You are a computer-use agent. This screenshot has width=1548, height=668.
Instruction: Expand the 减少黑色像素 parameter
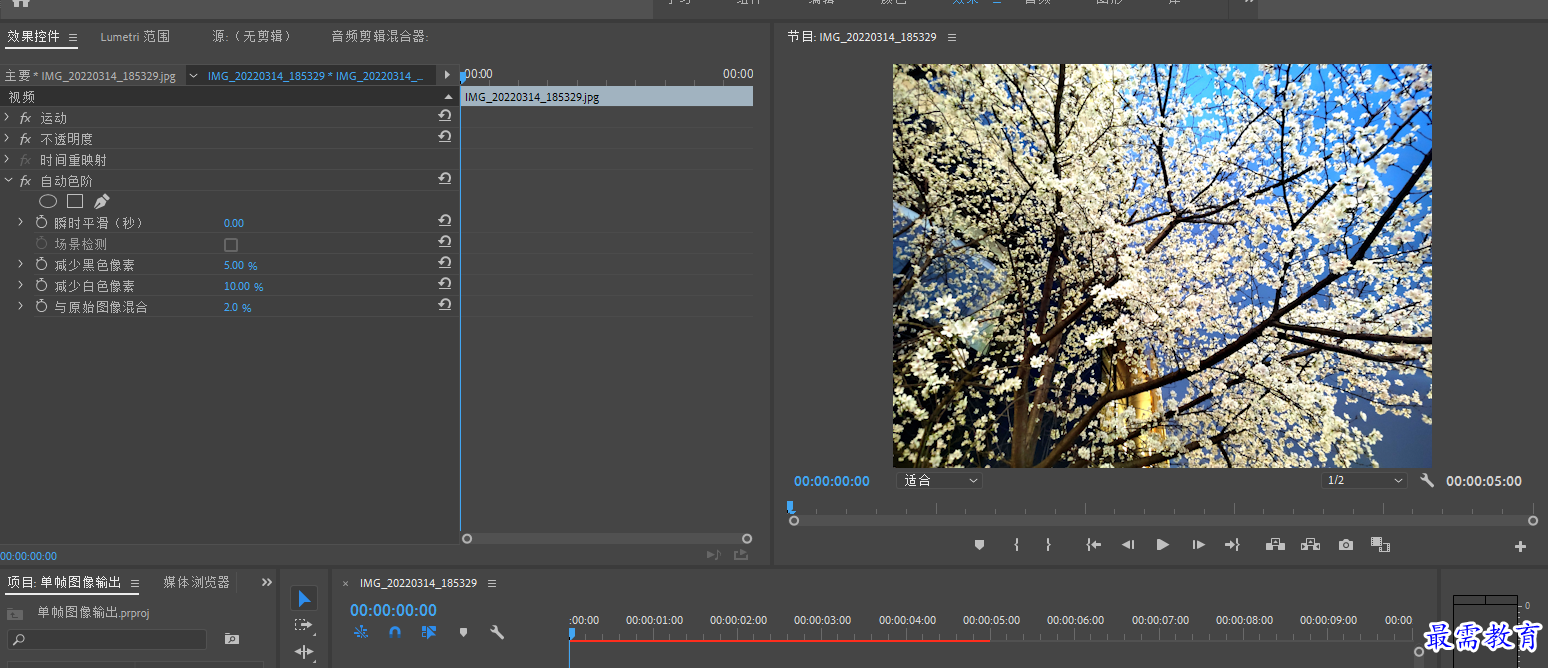click(21, 264)
